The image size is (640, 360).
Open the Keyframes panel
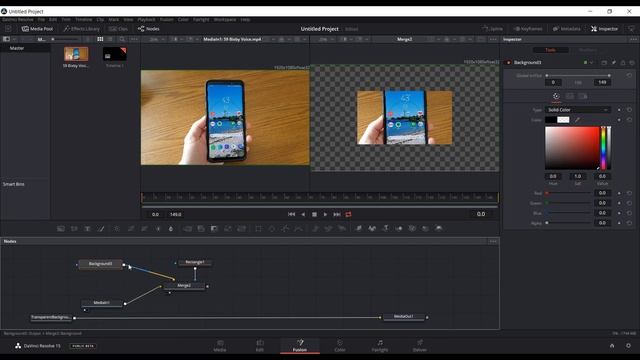click(528, 29)
